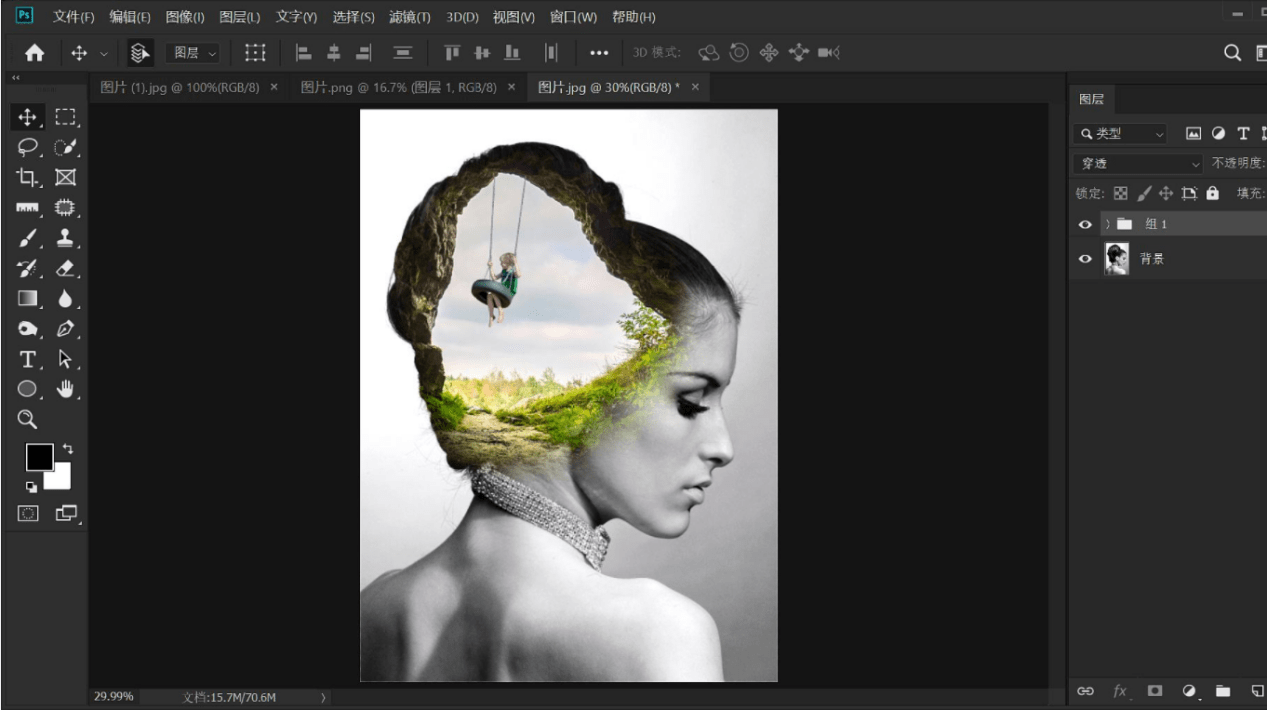This screenshot has width=1267, height=710.
Task: Hide the 背景 layer
Action: (x=1085, y=258)
